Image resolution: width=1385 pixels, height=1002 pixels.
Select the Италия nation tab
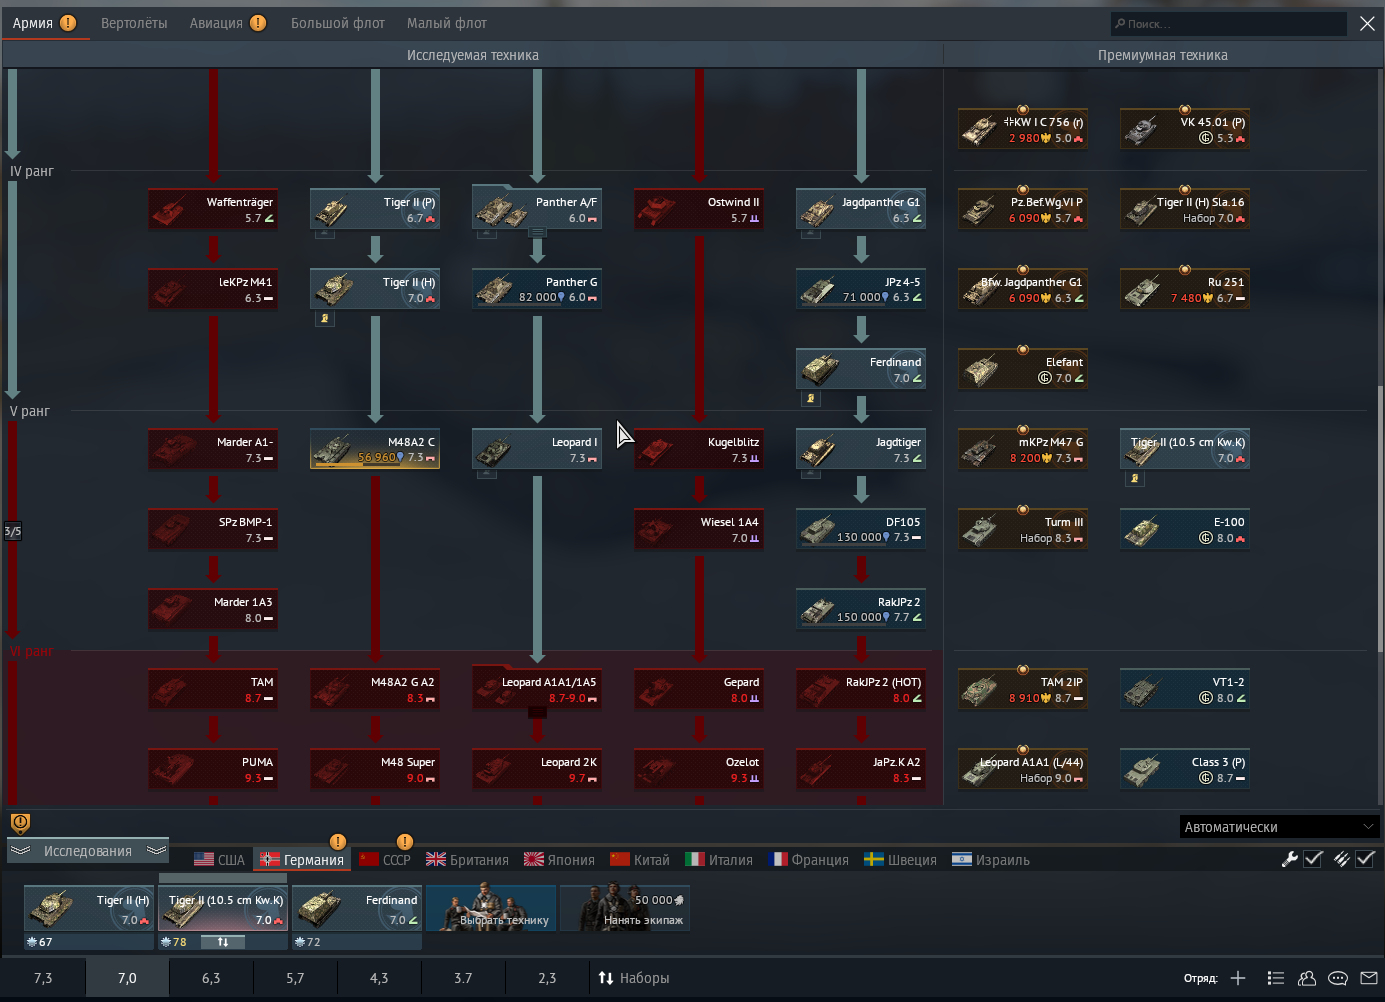(x=719, y=859)
